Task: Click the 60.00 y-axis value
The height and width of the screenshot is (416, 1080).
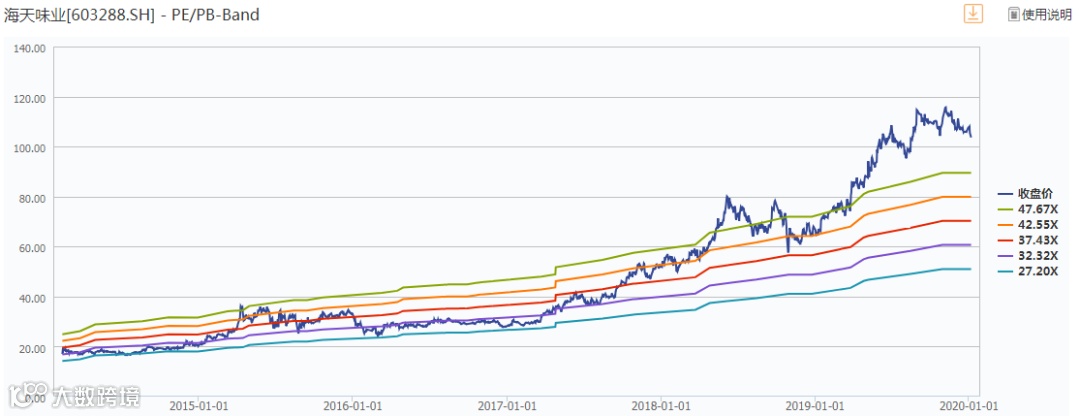Action: [x=33, y=248]
